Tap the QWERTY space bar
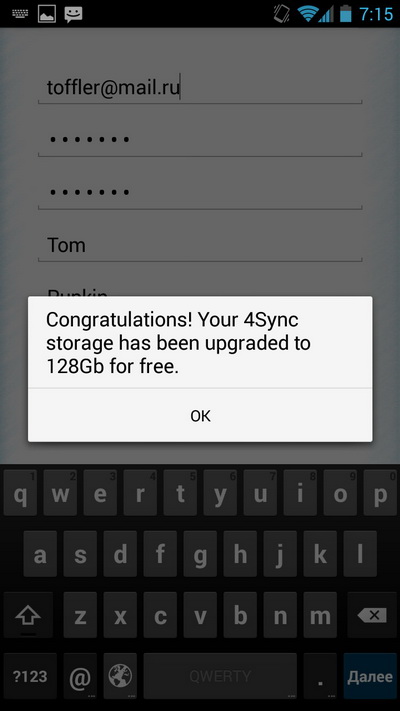The width and height of the screenshot is (400, 711). tap(220, 677)
